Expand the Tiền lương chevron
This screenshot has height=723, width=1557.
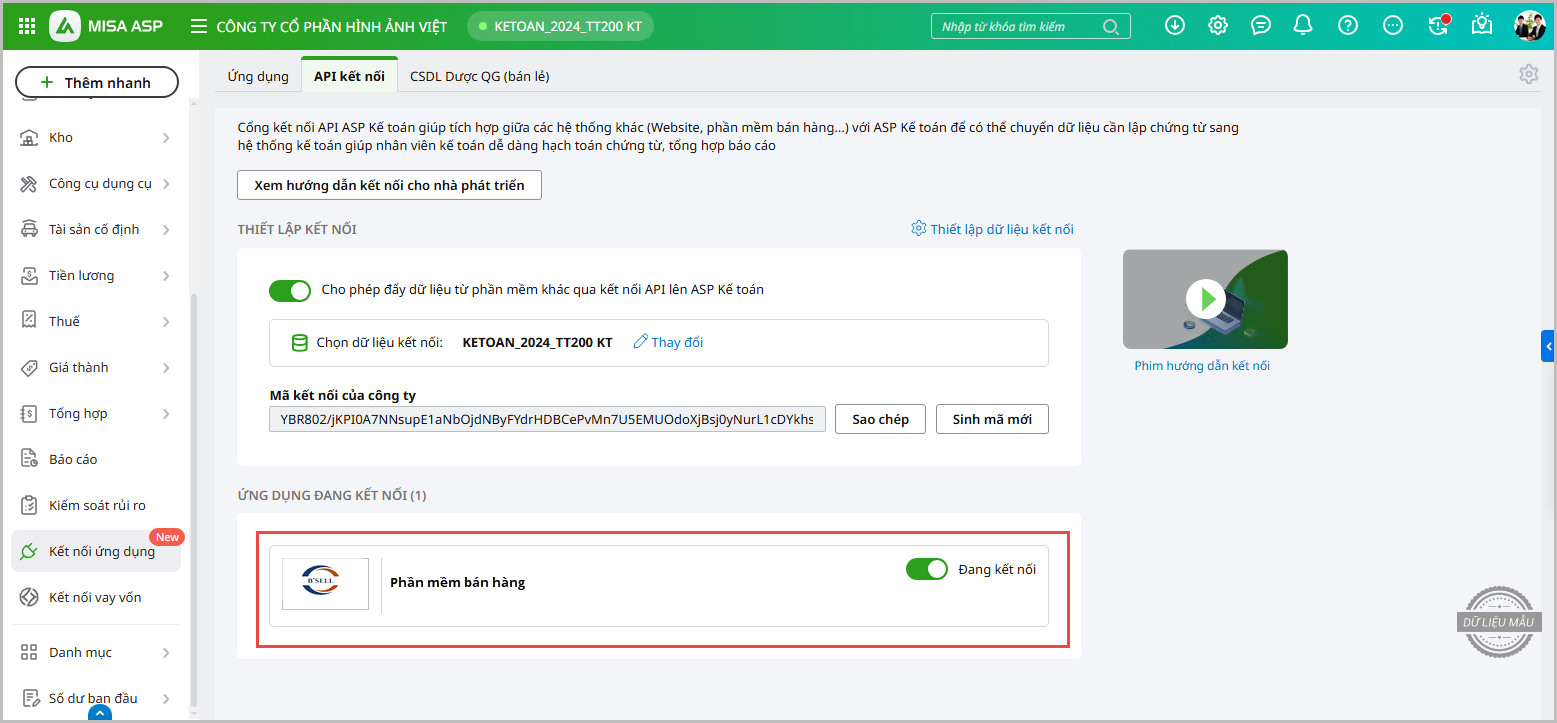pos(166,275)
